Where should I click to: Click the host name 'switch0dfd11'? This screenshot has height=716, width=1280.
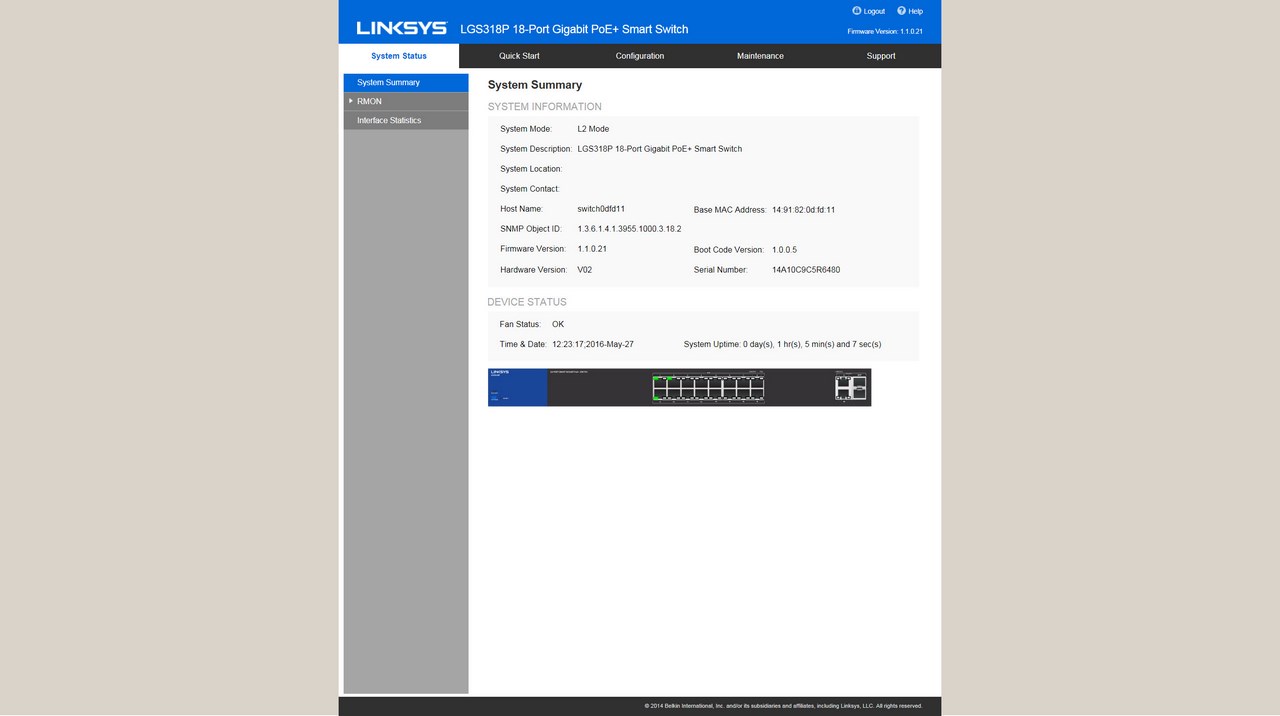coord(601,209)
